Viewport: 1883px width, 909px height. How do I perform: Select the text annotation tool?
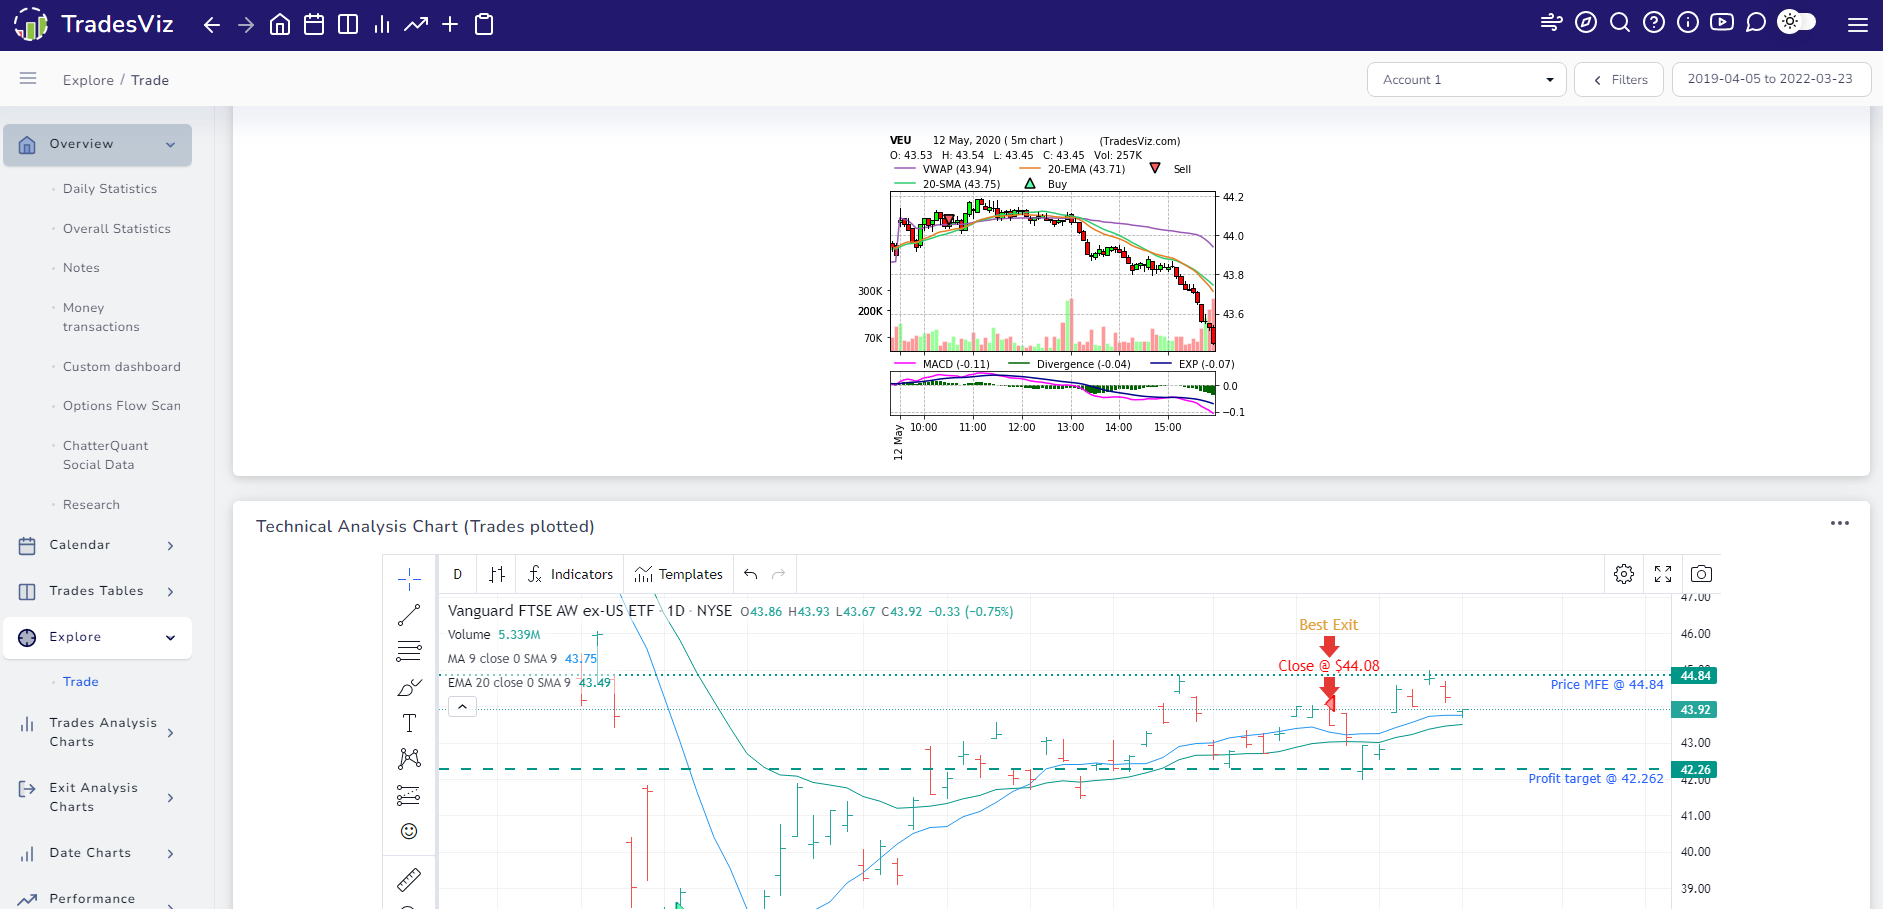coord(409,723)
